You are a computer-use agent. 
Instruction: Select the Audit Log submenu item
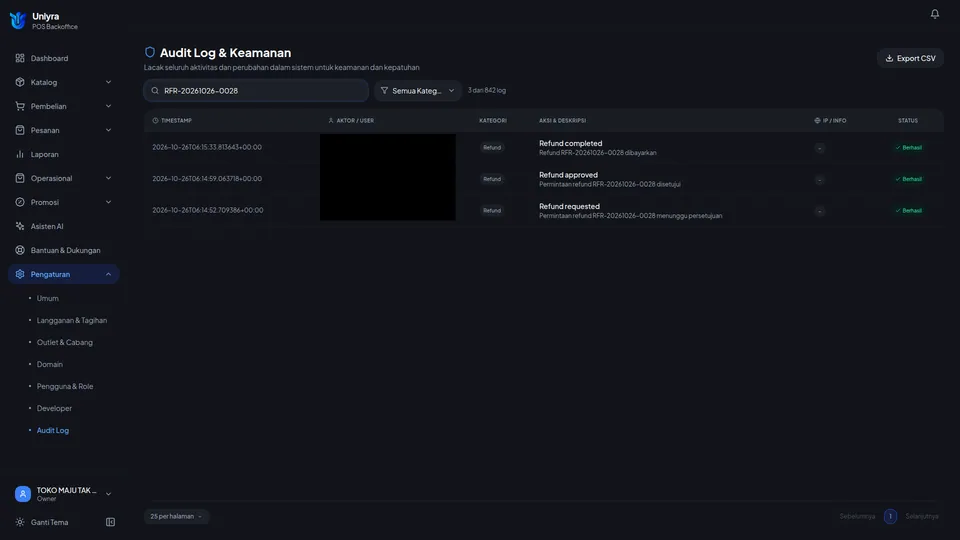pyautogui.click(x=53, y=430)
